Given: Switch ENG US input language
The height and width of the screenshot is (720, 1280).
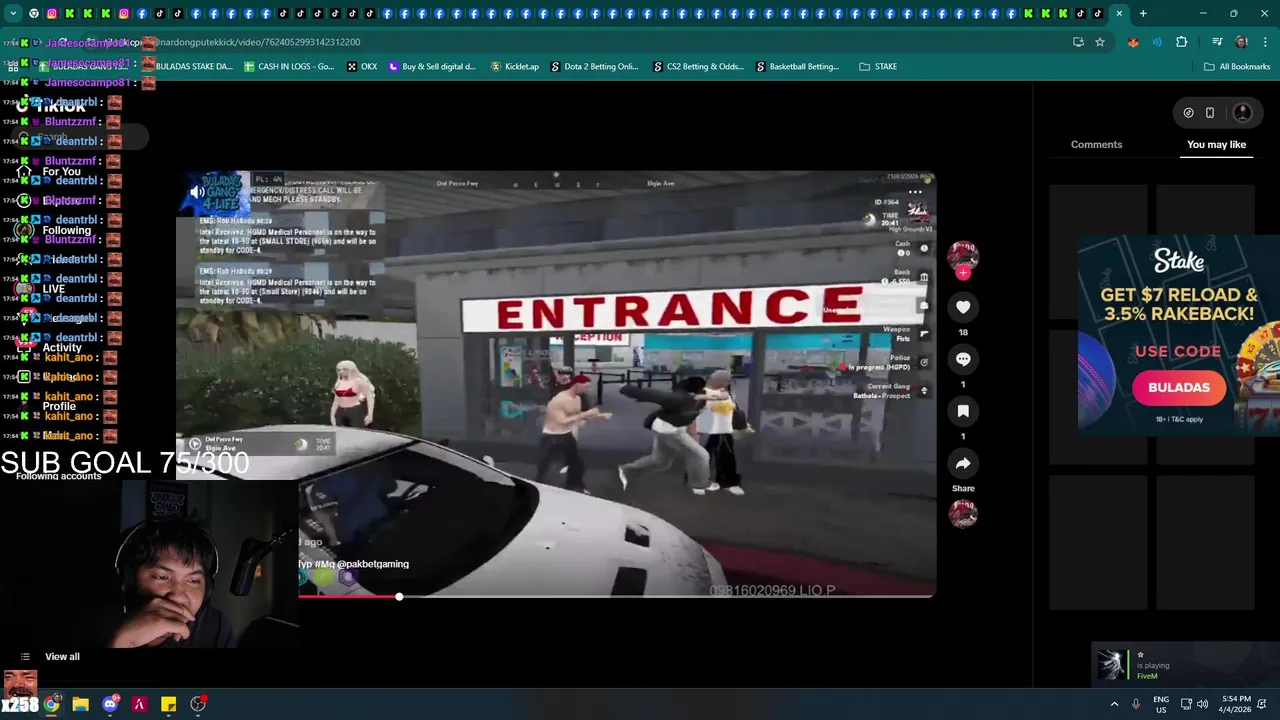Looking at the screenshot, I should pos(1161,704).
